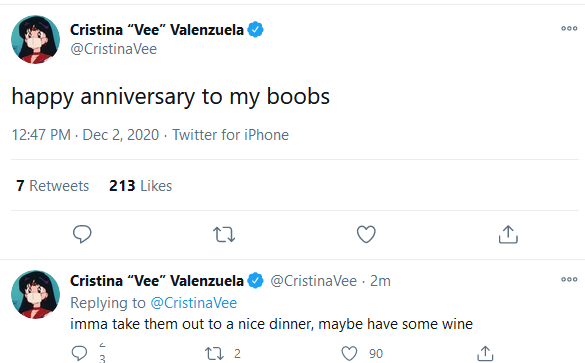This screenshot has height=363, width=585.
Task: Retweet the main tweet via retweet icon
Action: coord(224,235)
